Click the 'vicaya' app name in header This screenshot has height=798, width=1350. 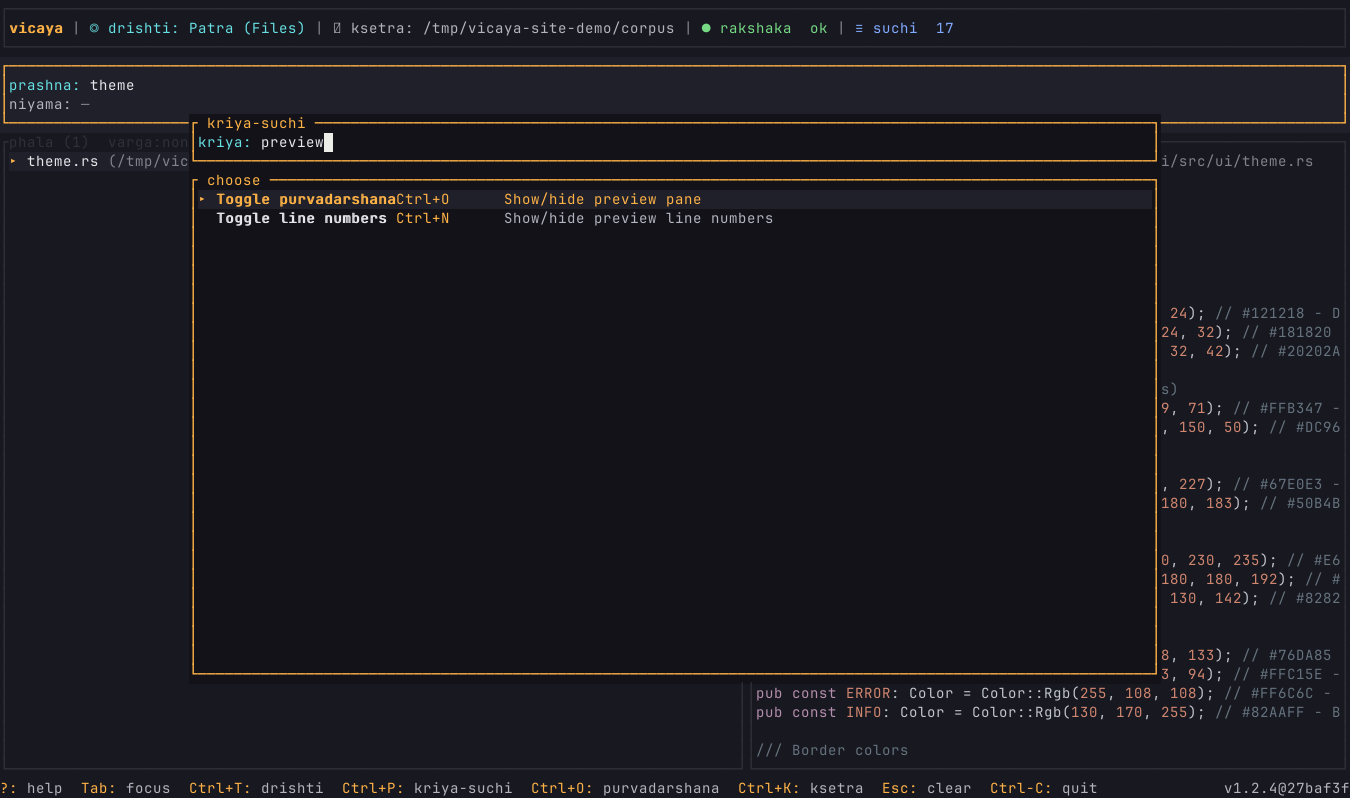pyautogui.click(x=36, y=28)
